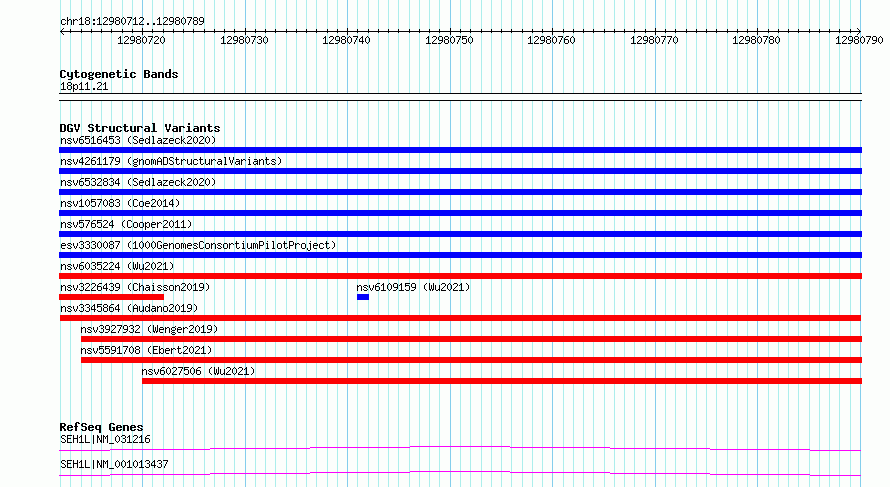
Task: Click the blue bar under nsv6516453
Action: pyautogui.click(x=460, y=150)
